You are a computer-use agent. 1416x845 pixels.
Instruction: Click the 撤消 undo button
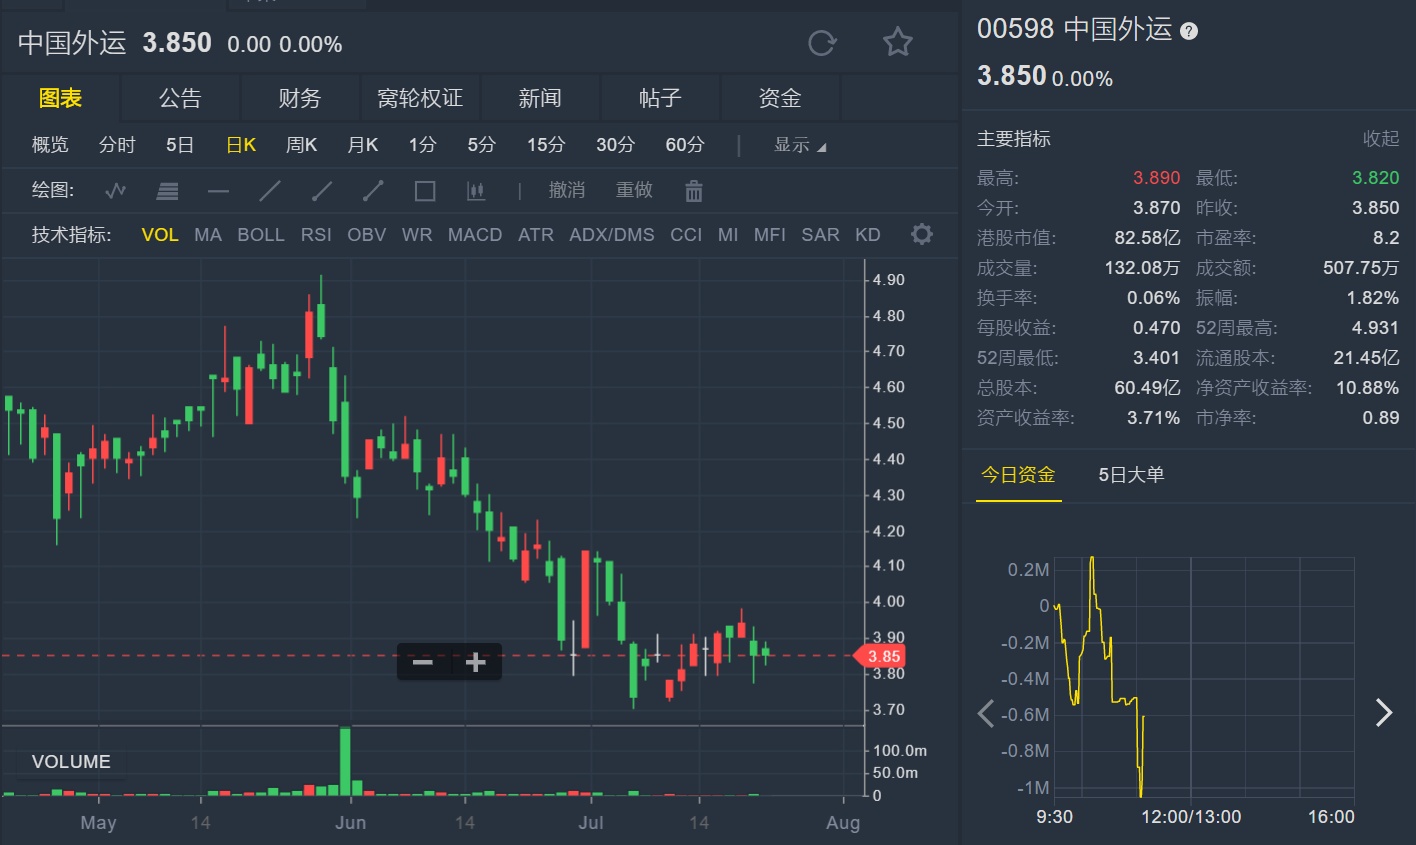tap(566, 190)
